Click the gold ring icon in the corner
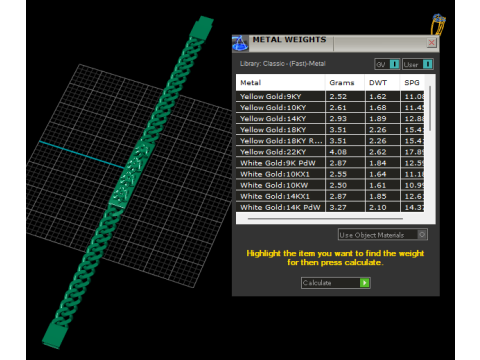The width and height of the screenshot is (480, 360). click(x=438, y=24)
